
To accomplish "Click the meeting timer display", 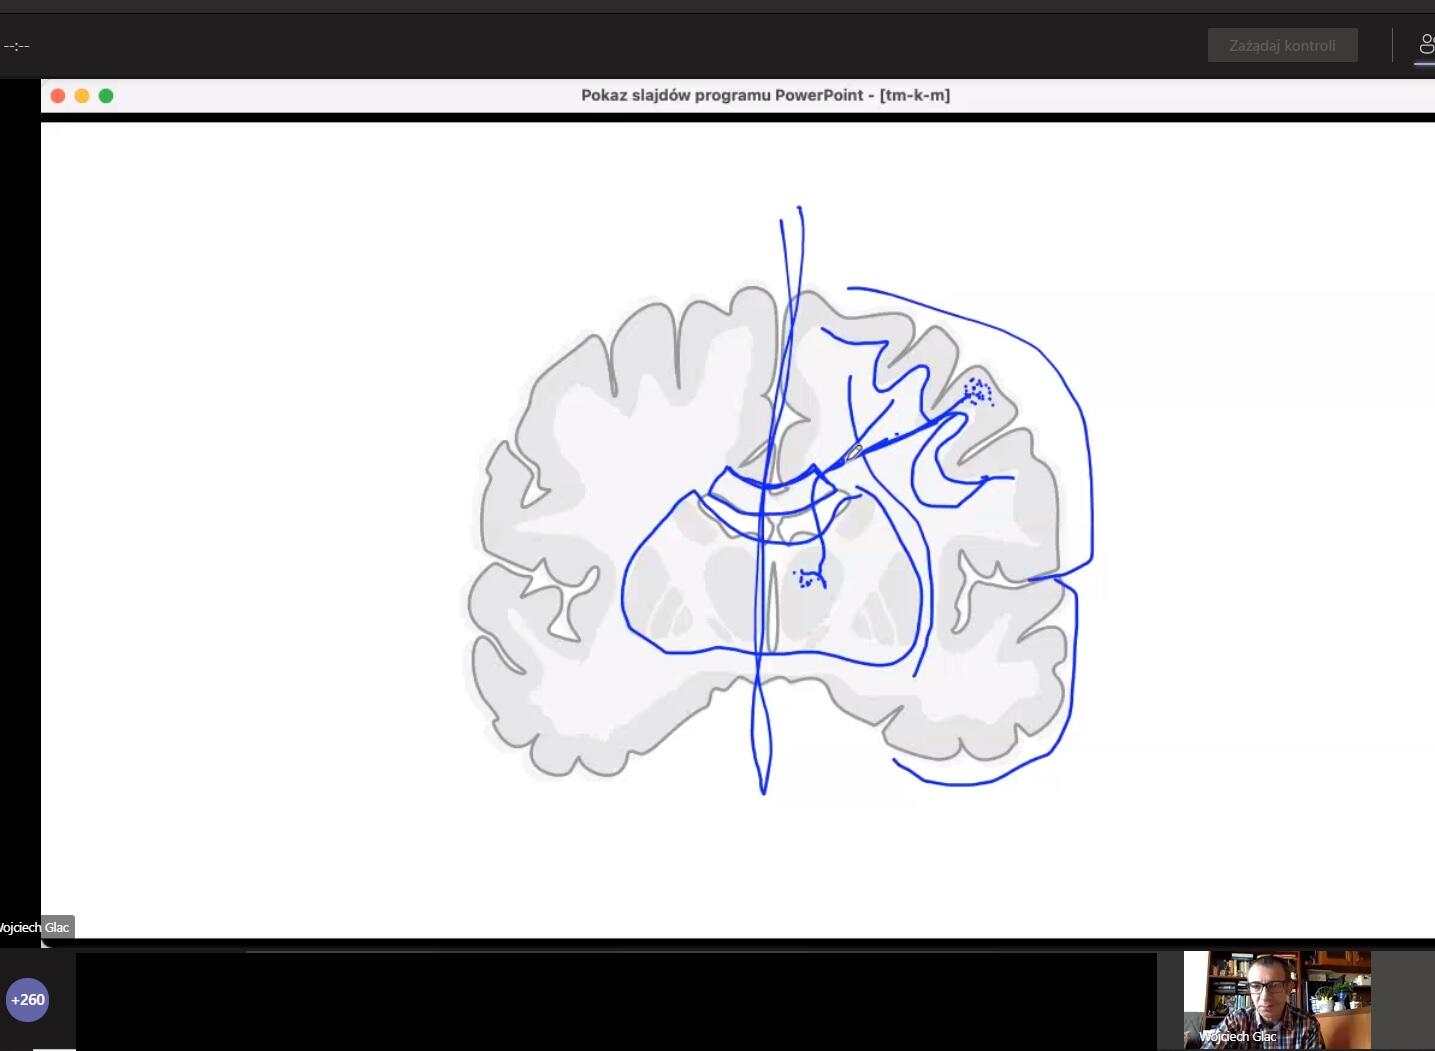I will [x=17, y=46].
